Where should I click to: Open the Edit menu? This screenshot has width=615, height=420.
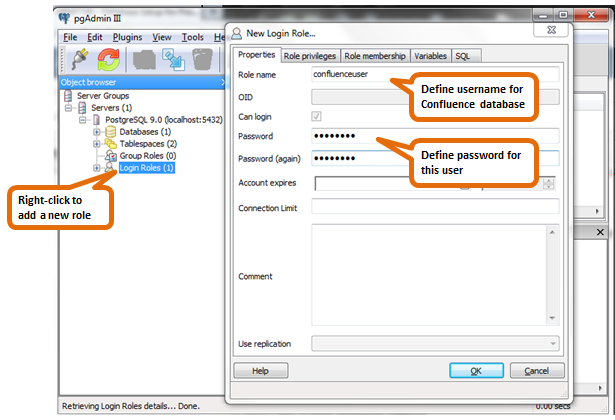coord(95,37)
